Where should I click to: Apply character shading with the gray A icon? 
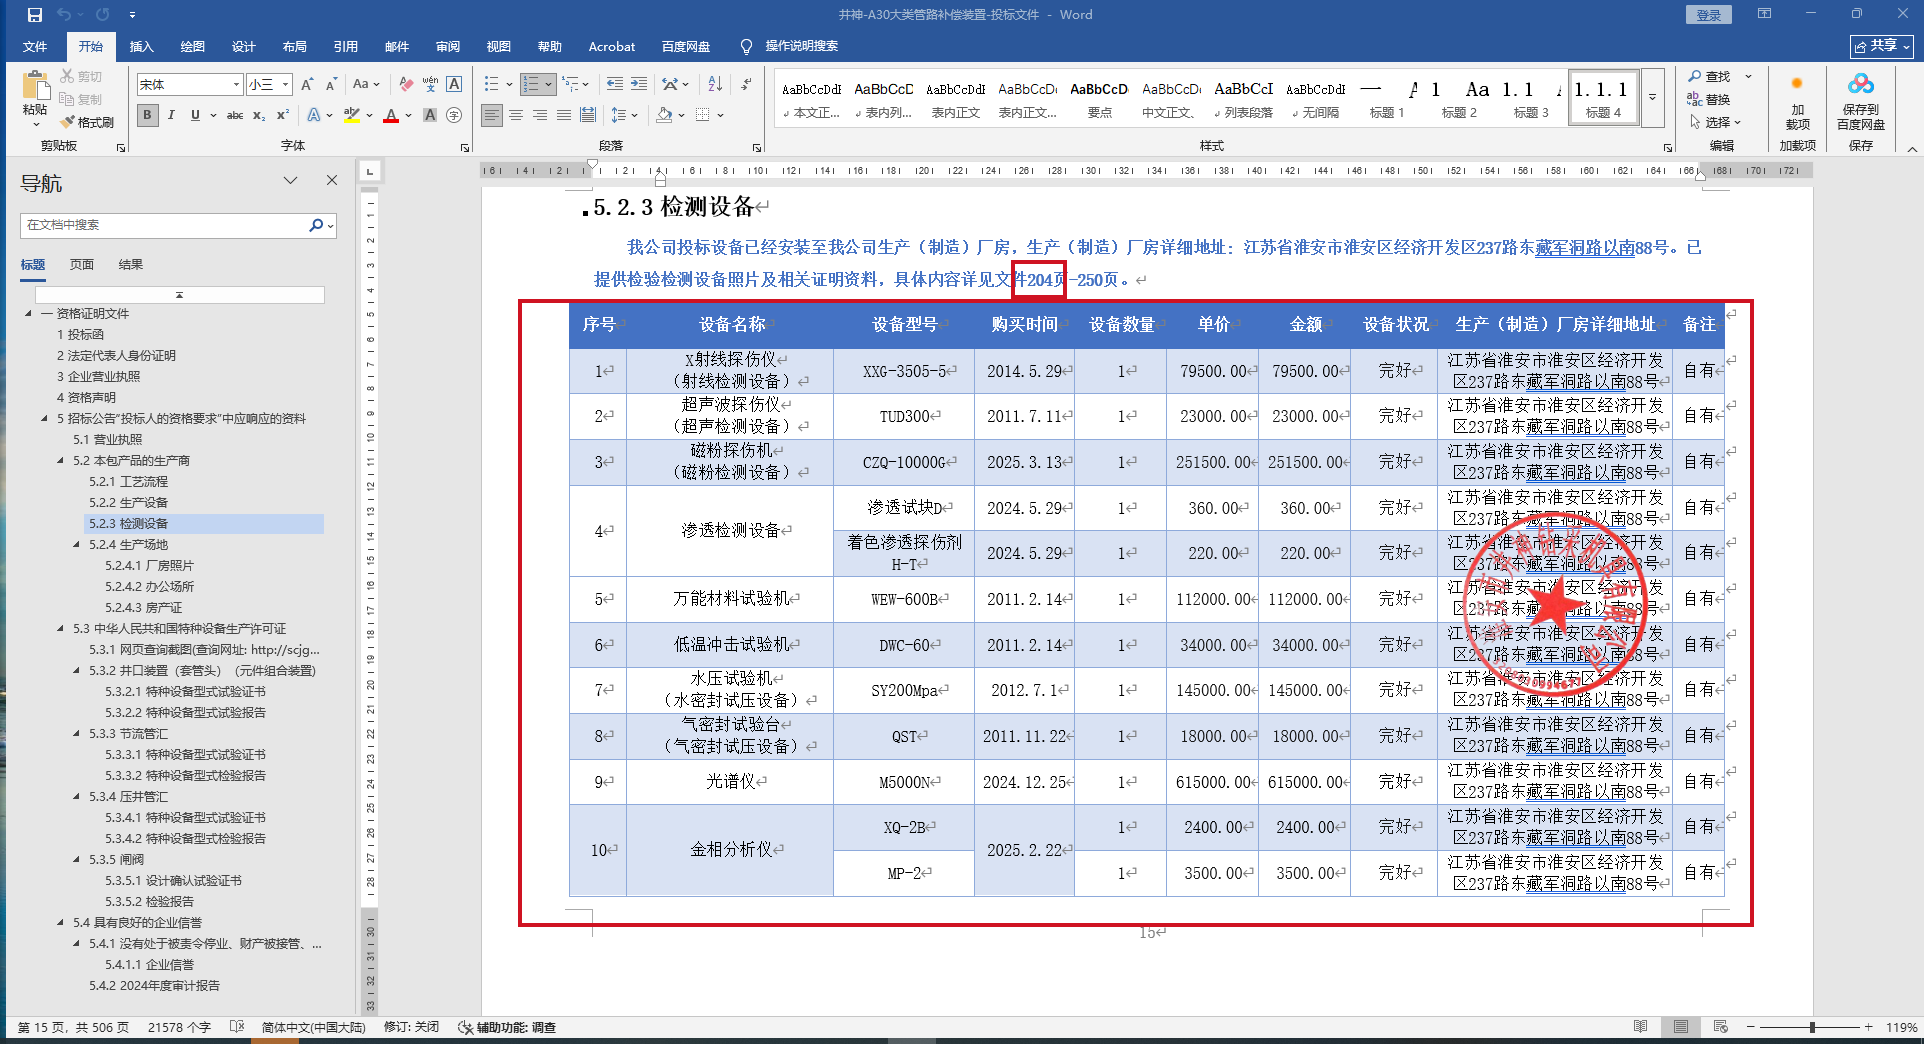click(x=430, y=115)
